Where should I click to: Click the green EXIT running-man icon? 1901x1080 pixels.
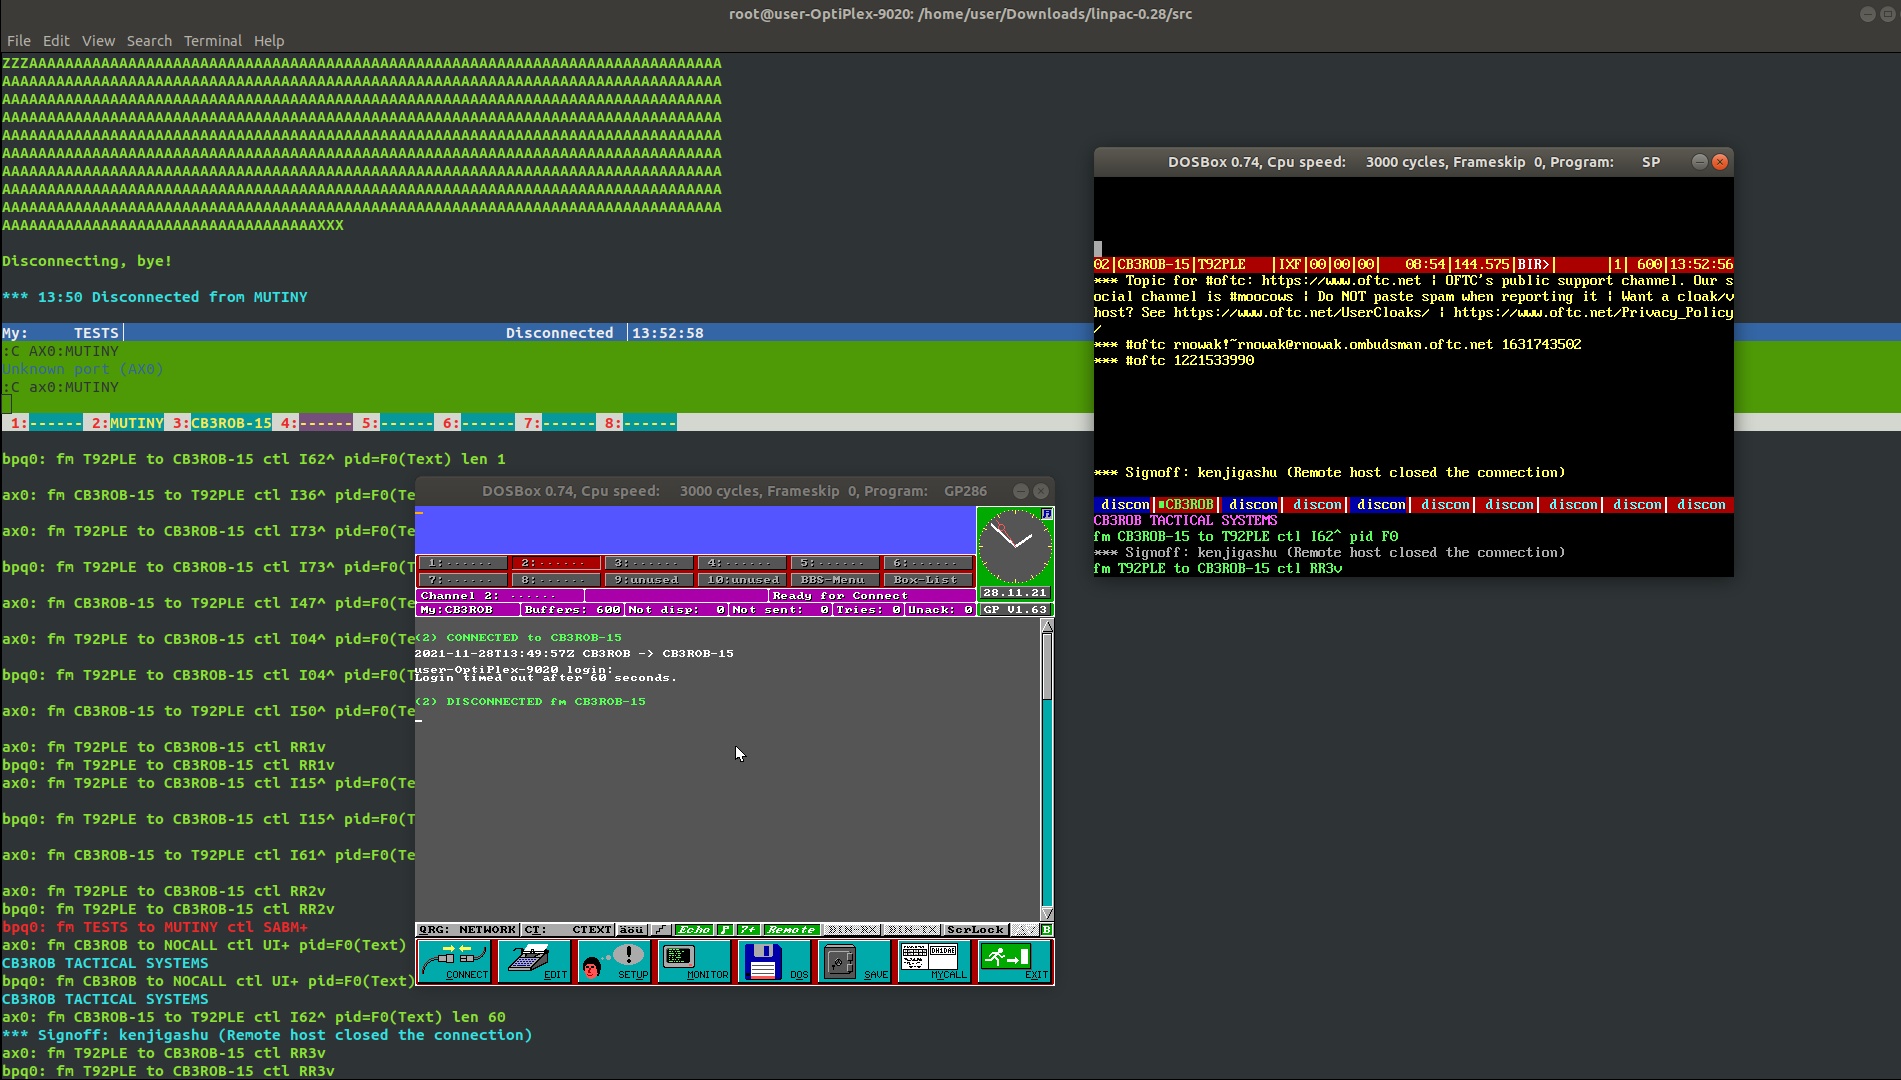[1014, 961]
